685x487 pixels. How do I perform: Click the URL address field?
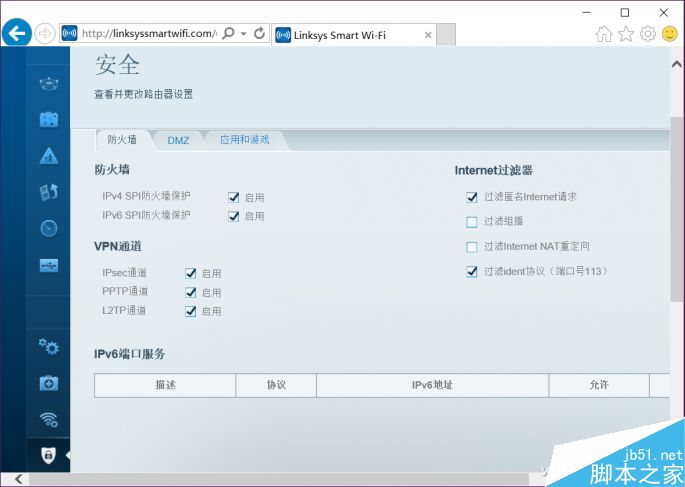pos(149,34)
